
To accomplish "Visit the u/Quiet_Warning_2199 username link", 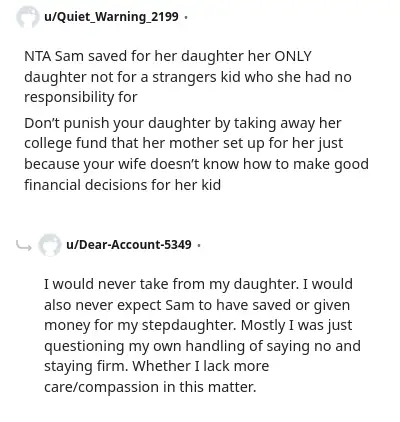I will click(x=111, y=16).
